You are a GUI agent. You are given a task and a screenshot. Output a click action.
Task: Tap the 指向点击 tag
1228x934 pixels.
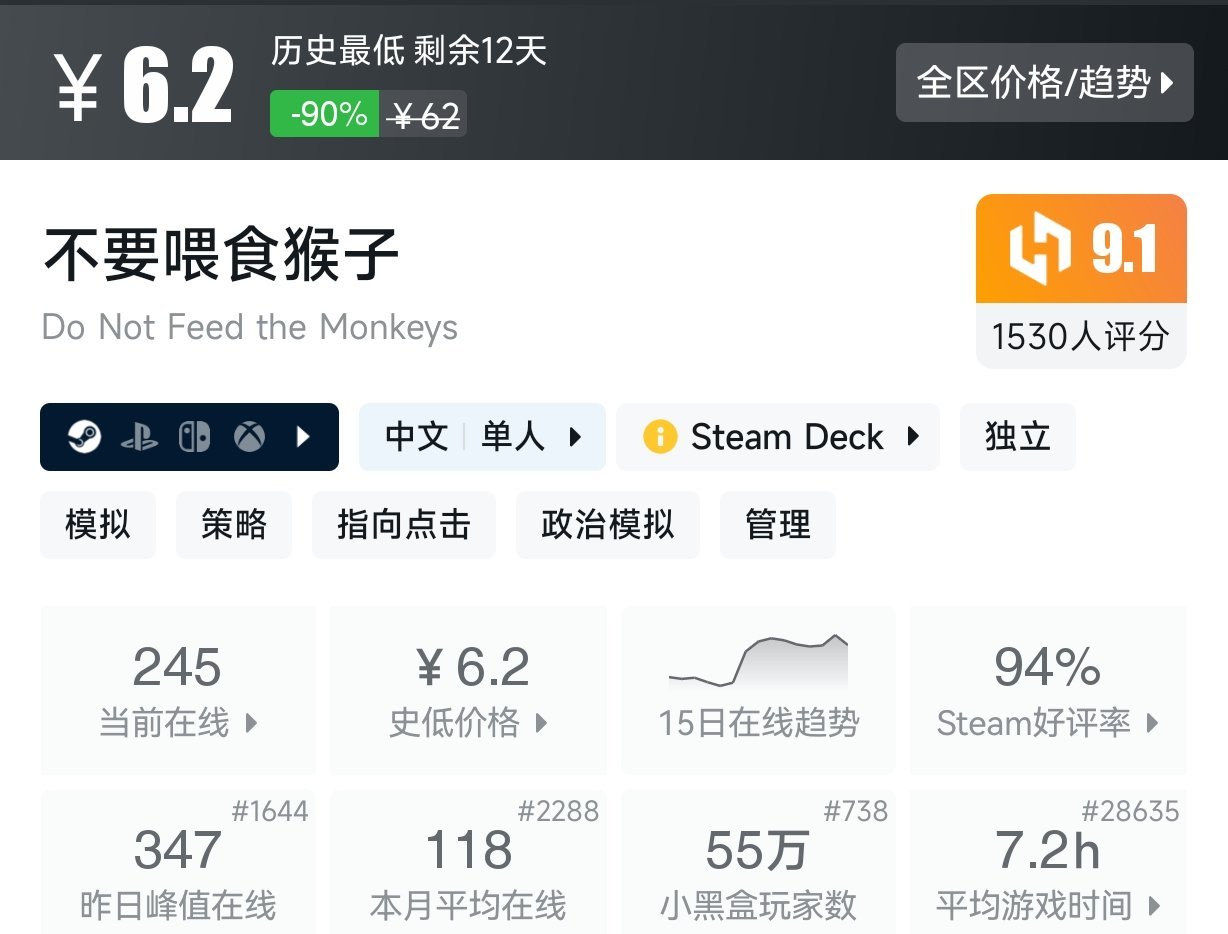(x=403, y=524)
